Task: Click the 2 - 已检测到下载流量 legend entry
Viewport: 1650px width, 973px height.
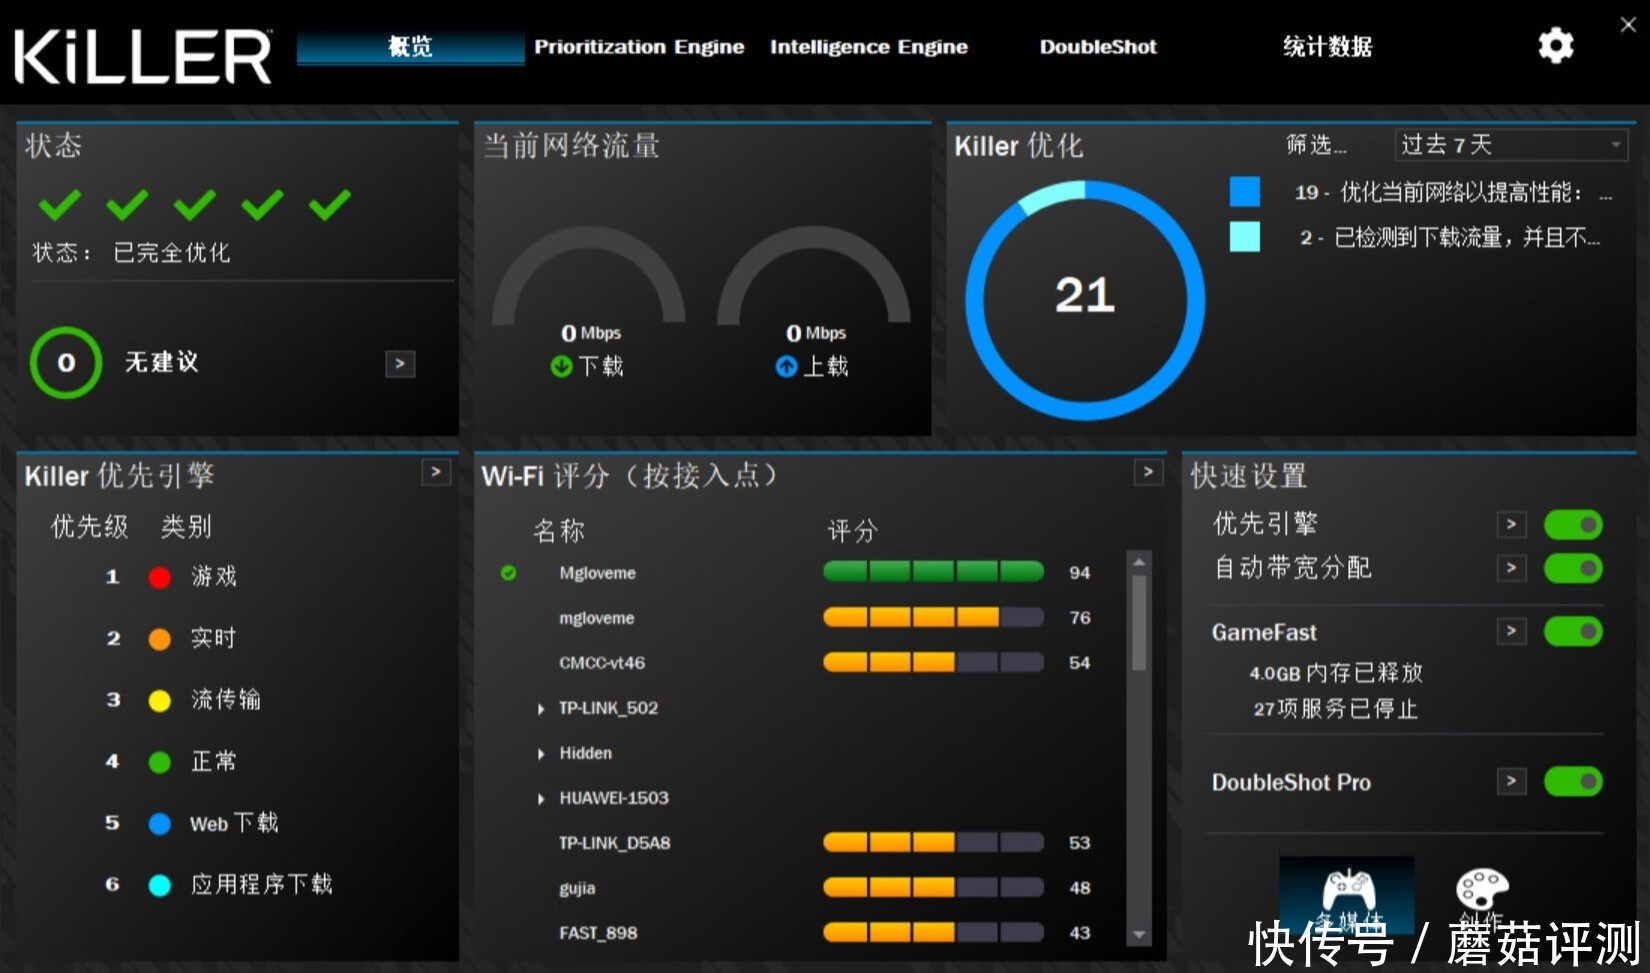Action: (1450, 237)
